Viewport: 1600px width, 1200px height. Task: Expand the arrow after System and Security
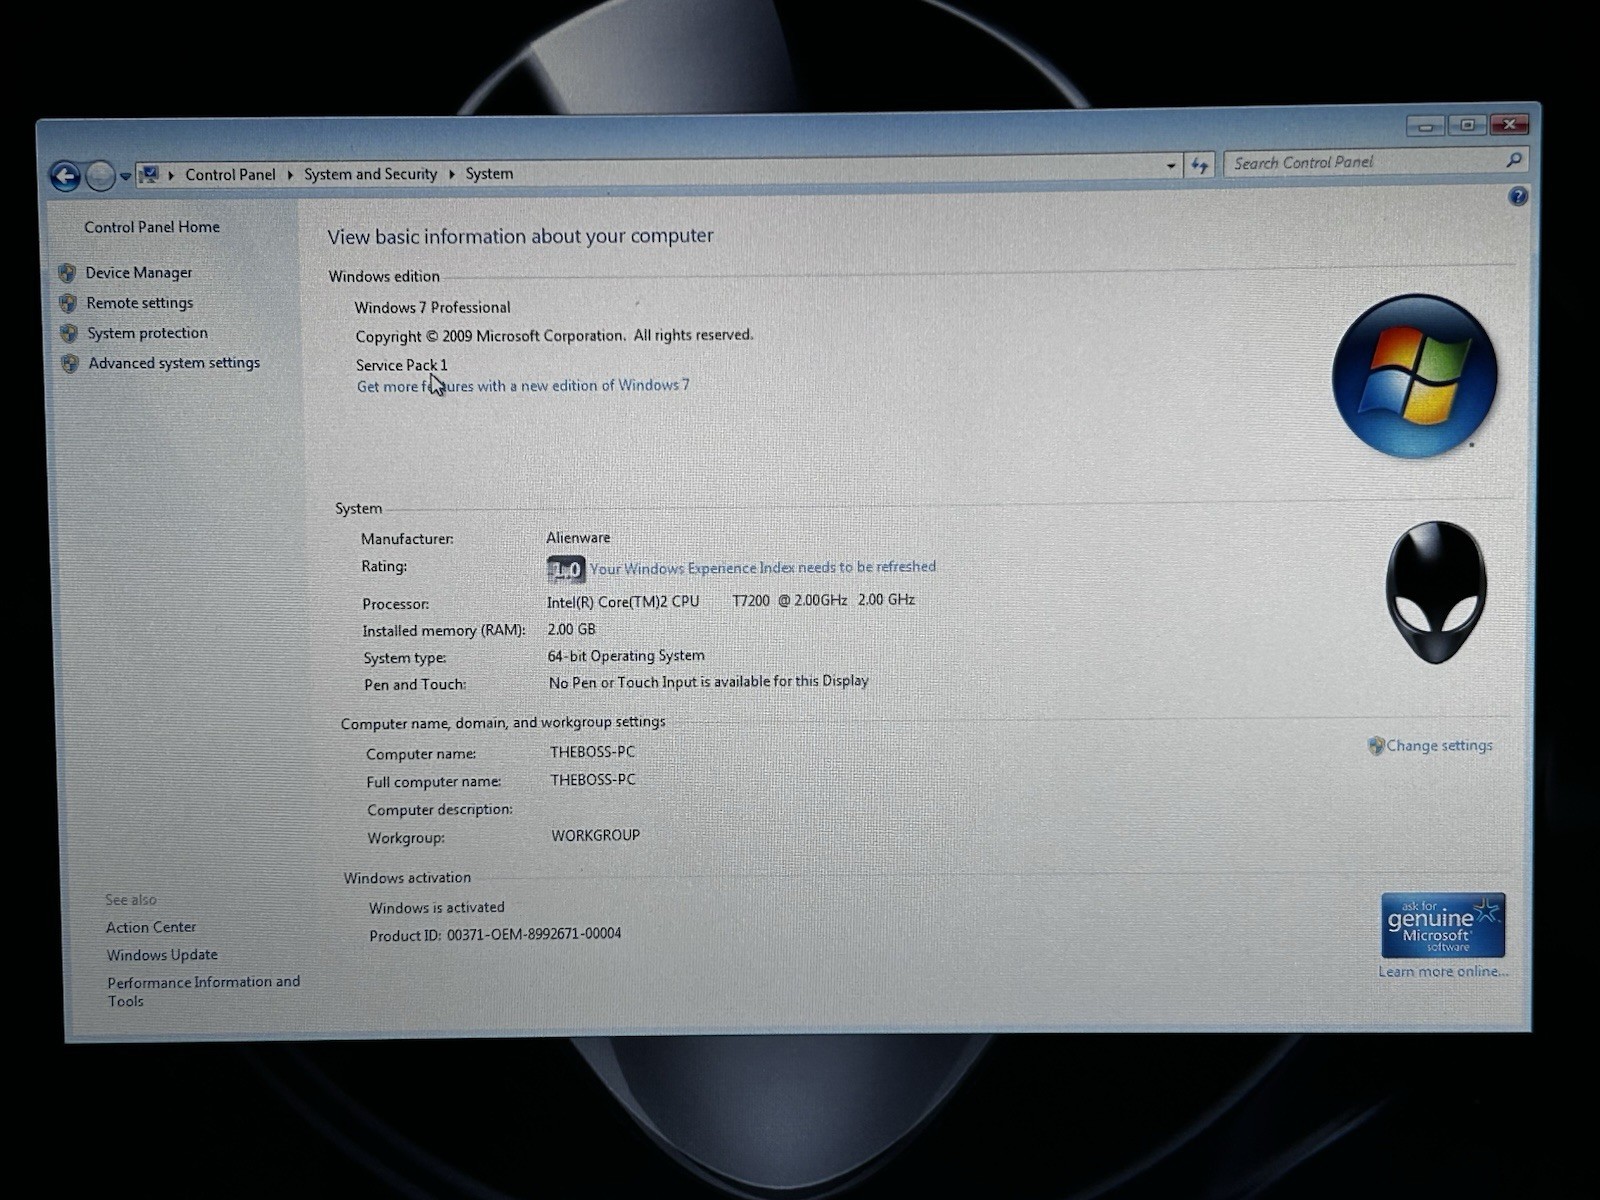pyautogui.click(x=451, y=173)
